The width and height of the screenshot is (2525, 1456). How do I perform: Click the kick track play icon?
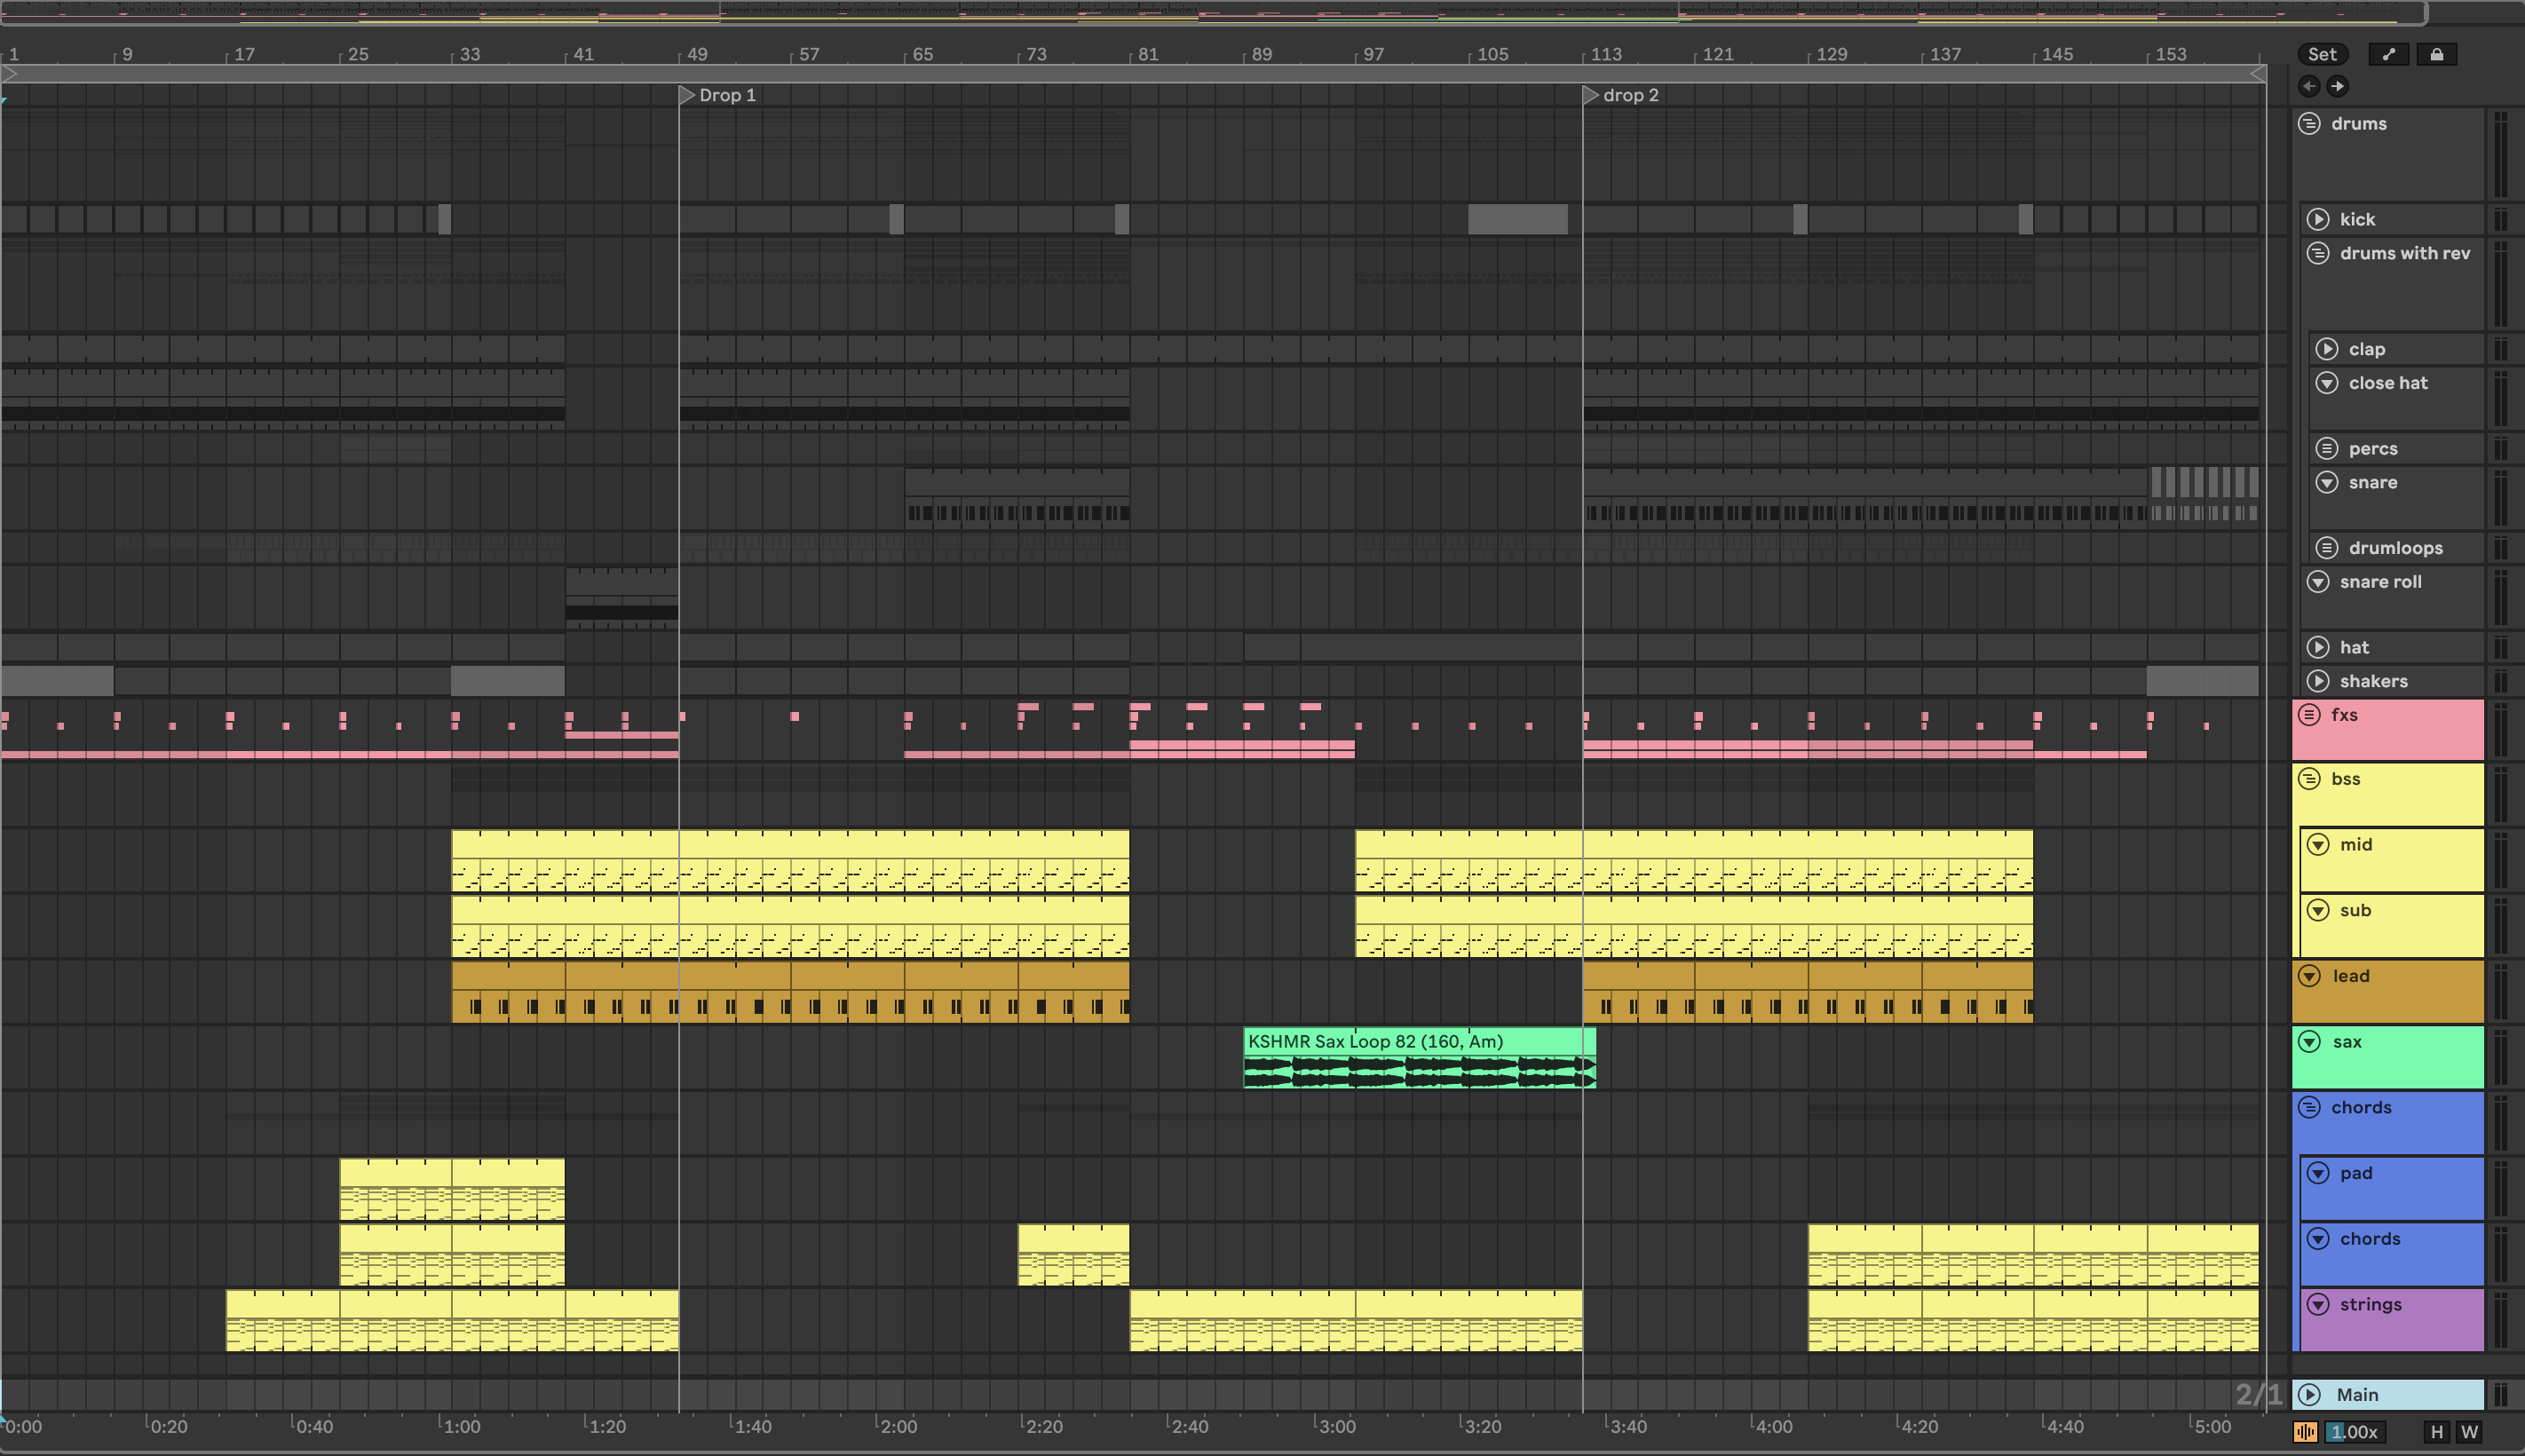2318,219
